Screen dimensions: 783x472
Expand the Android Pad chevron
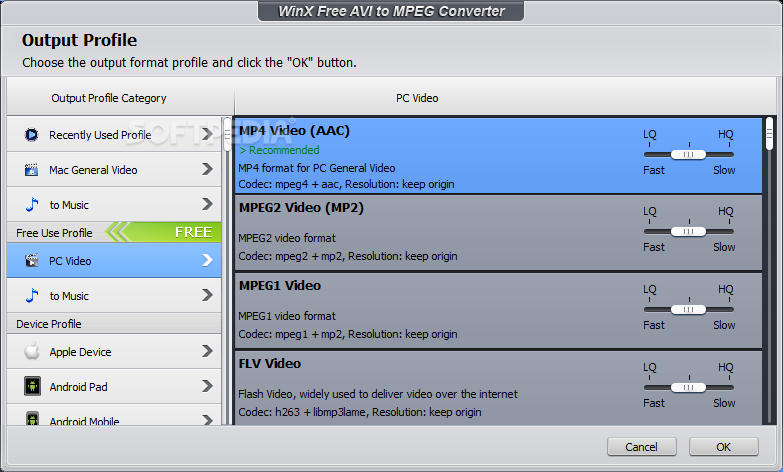(x=207, y=386)
